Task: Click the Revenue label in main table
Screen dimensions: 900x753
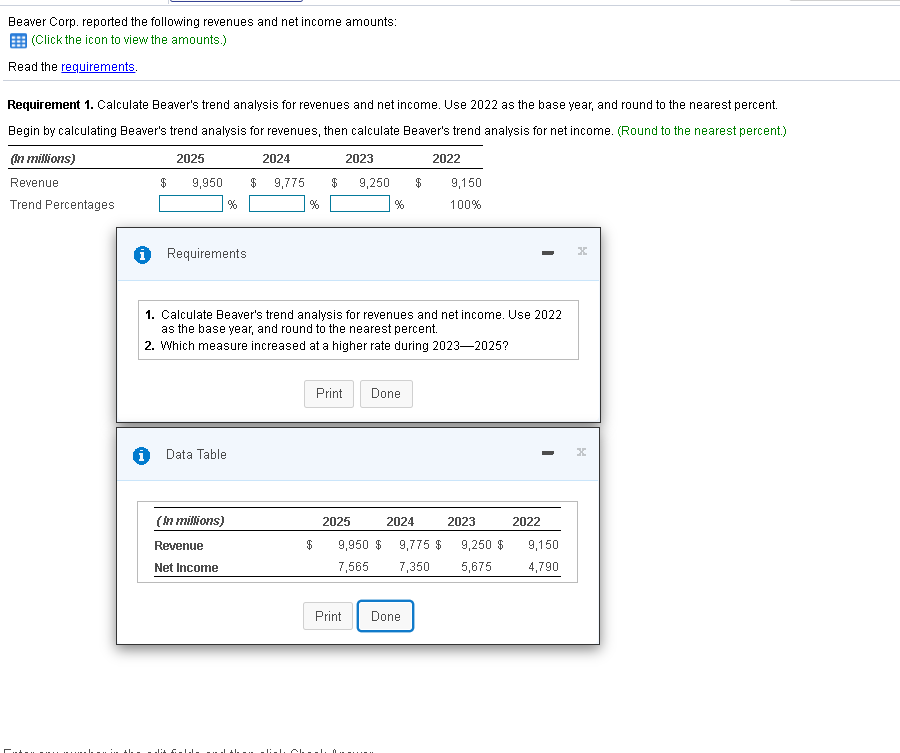Action: click(34, 183)
